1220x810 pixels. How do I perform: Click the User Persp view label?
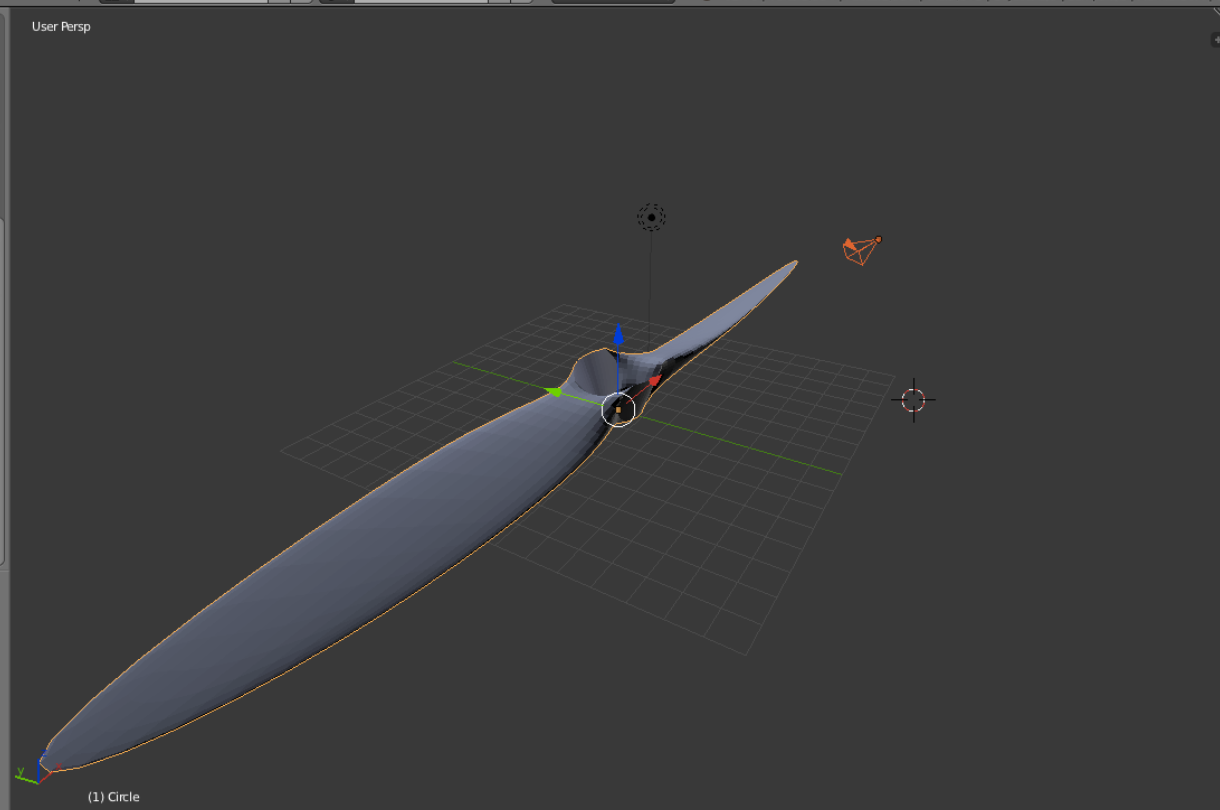[61, 26]
